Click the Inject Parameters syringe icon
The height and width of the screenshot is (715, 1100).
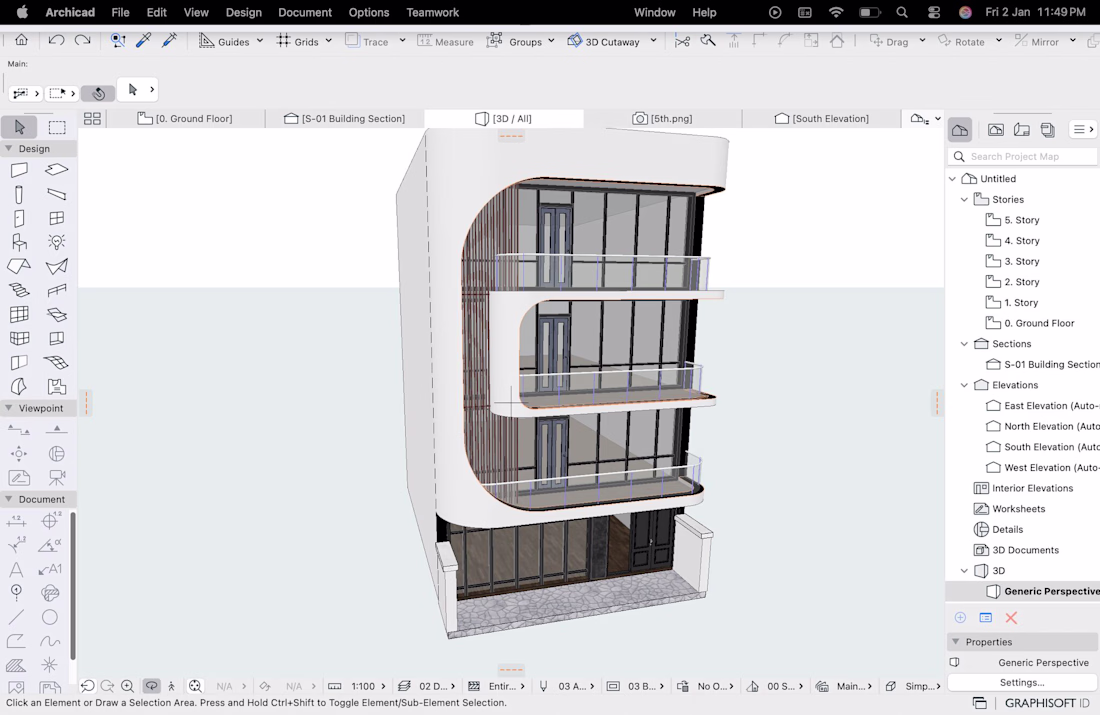point(169,41)
